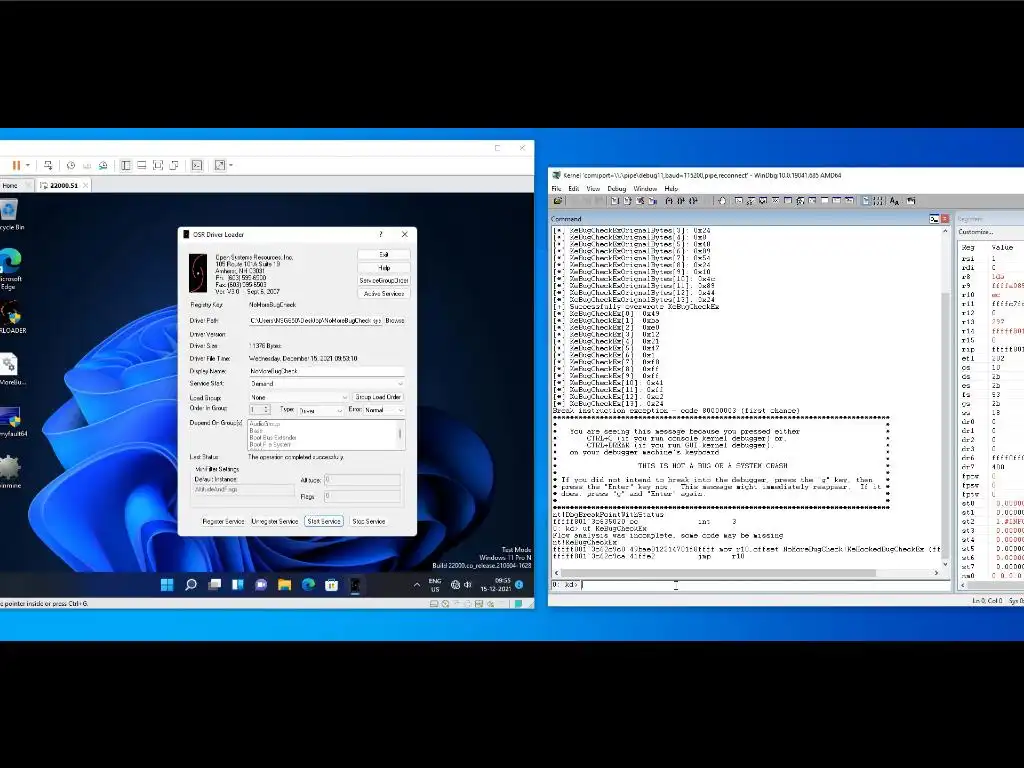Open Microsoft Store on the guest taskbar

(332, 584)
